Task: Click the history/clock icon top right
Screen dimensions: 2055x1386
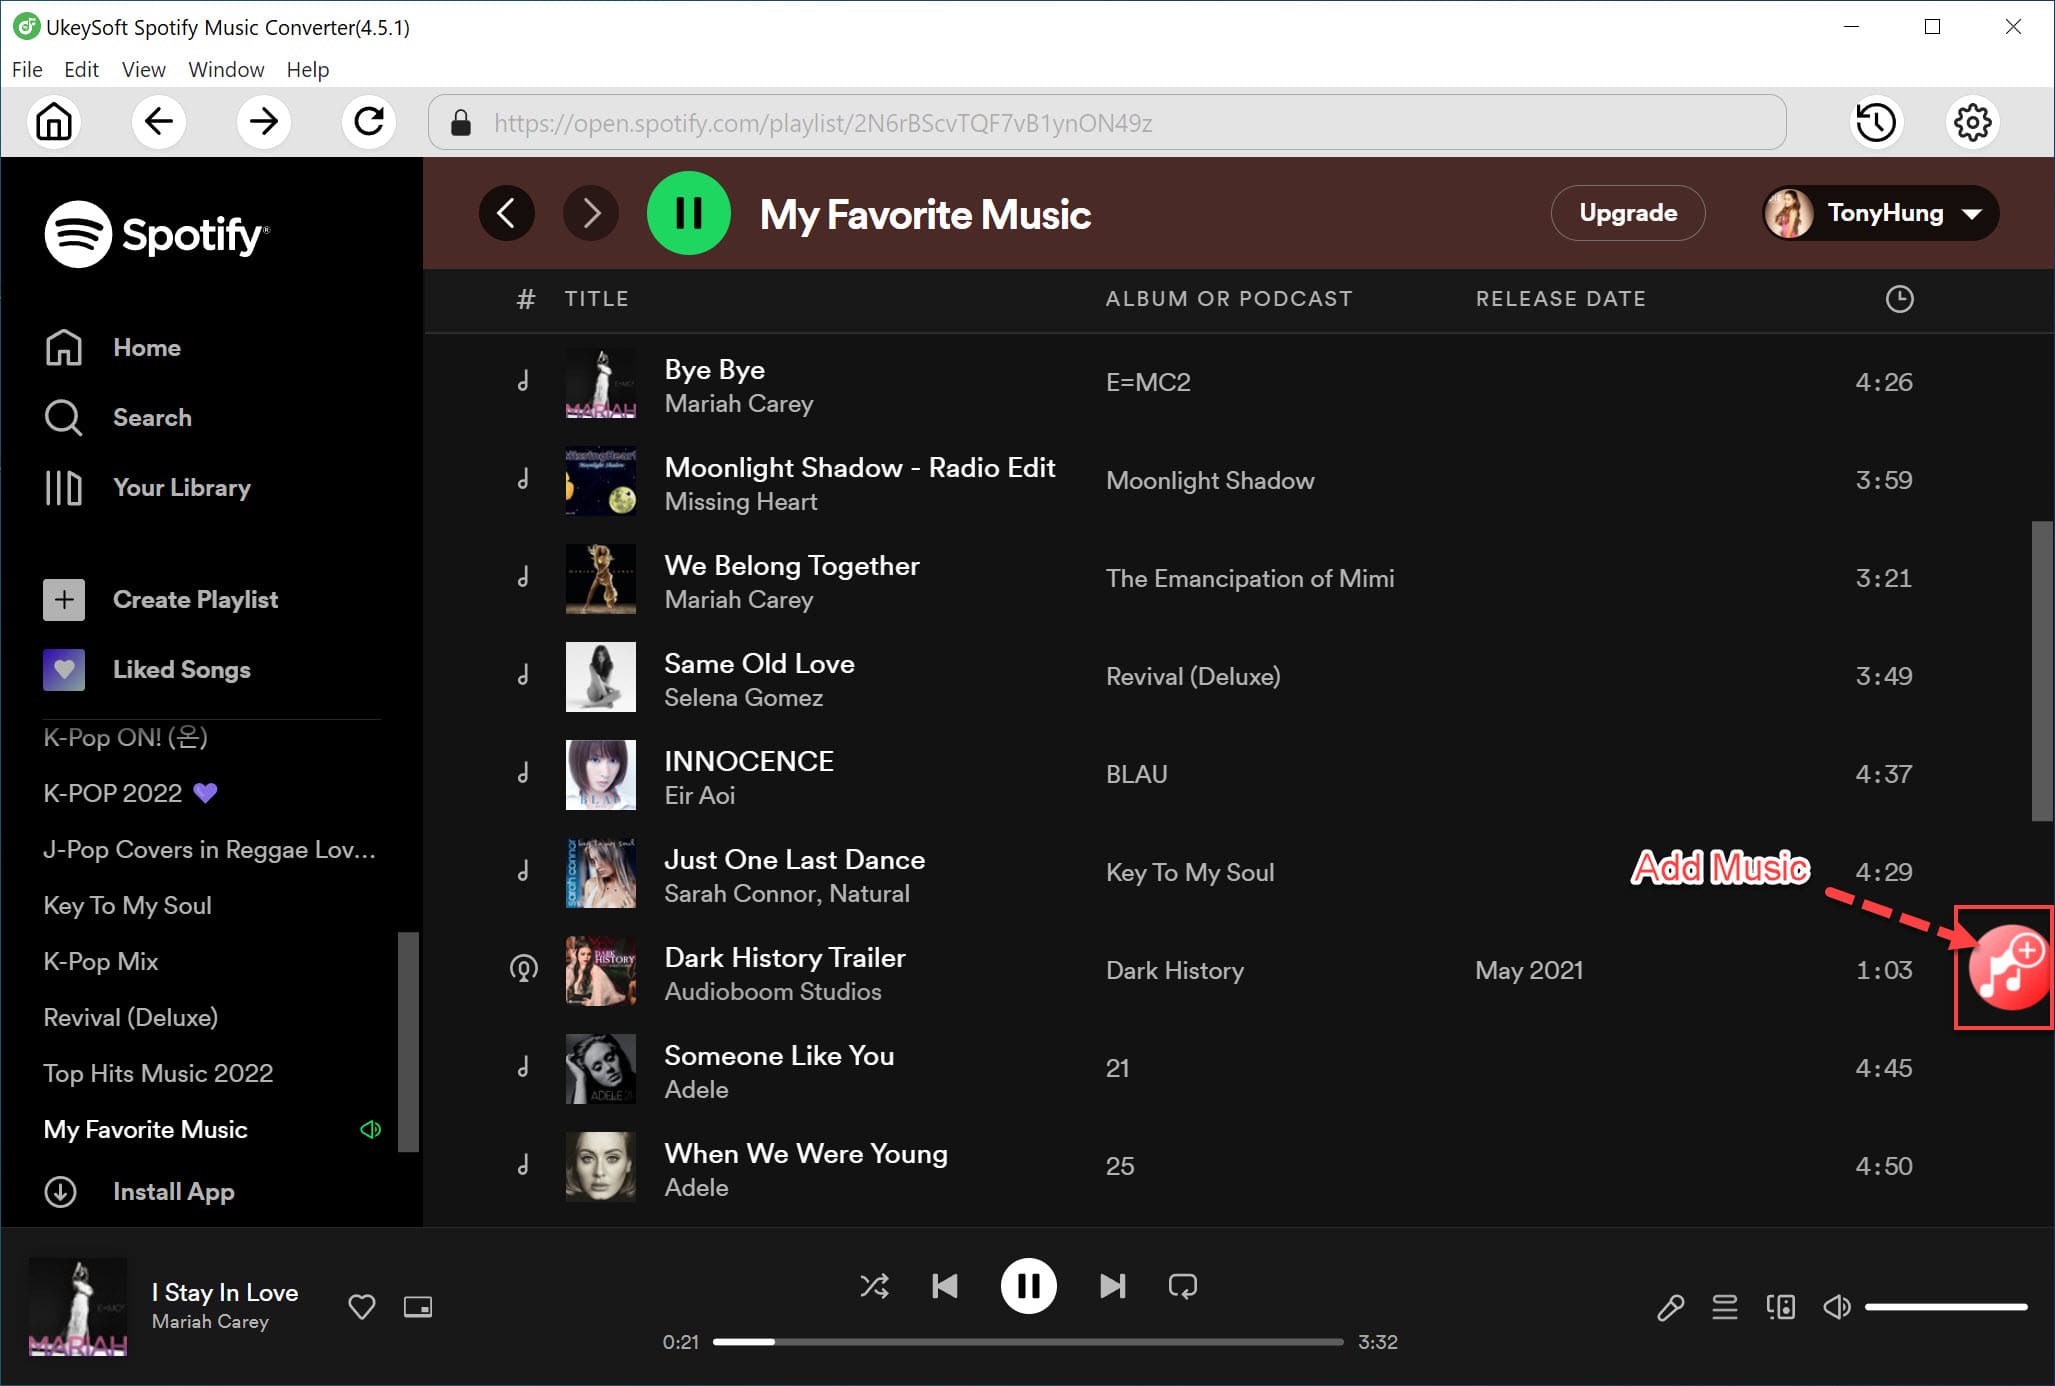Action: click(x=1876, y=124)
